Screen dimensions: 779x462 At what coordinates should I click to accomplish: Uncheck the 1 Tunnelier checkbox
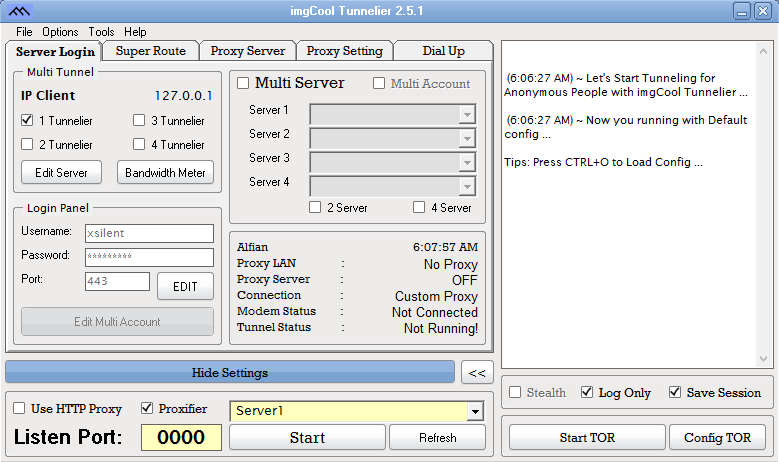click(x=27, y=120)
